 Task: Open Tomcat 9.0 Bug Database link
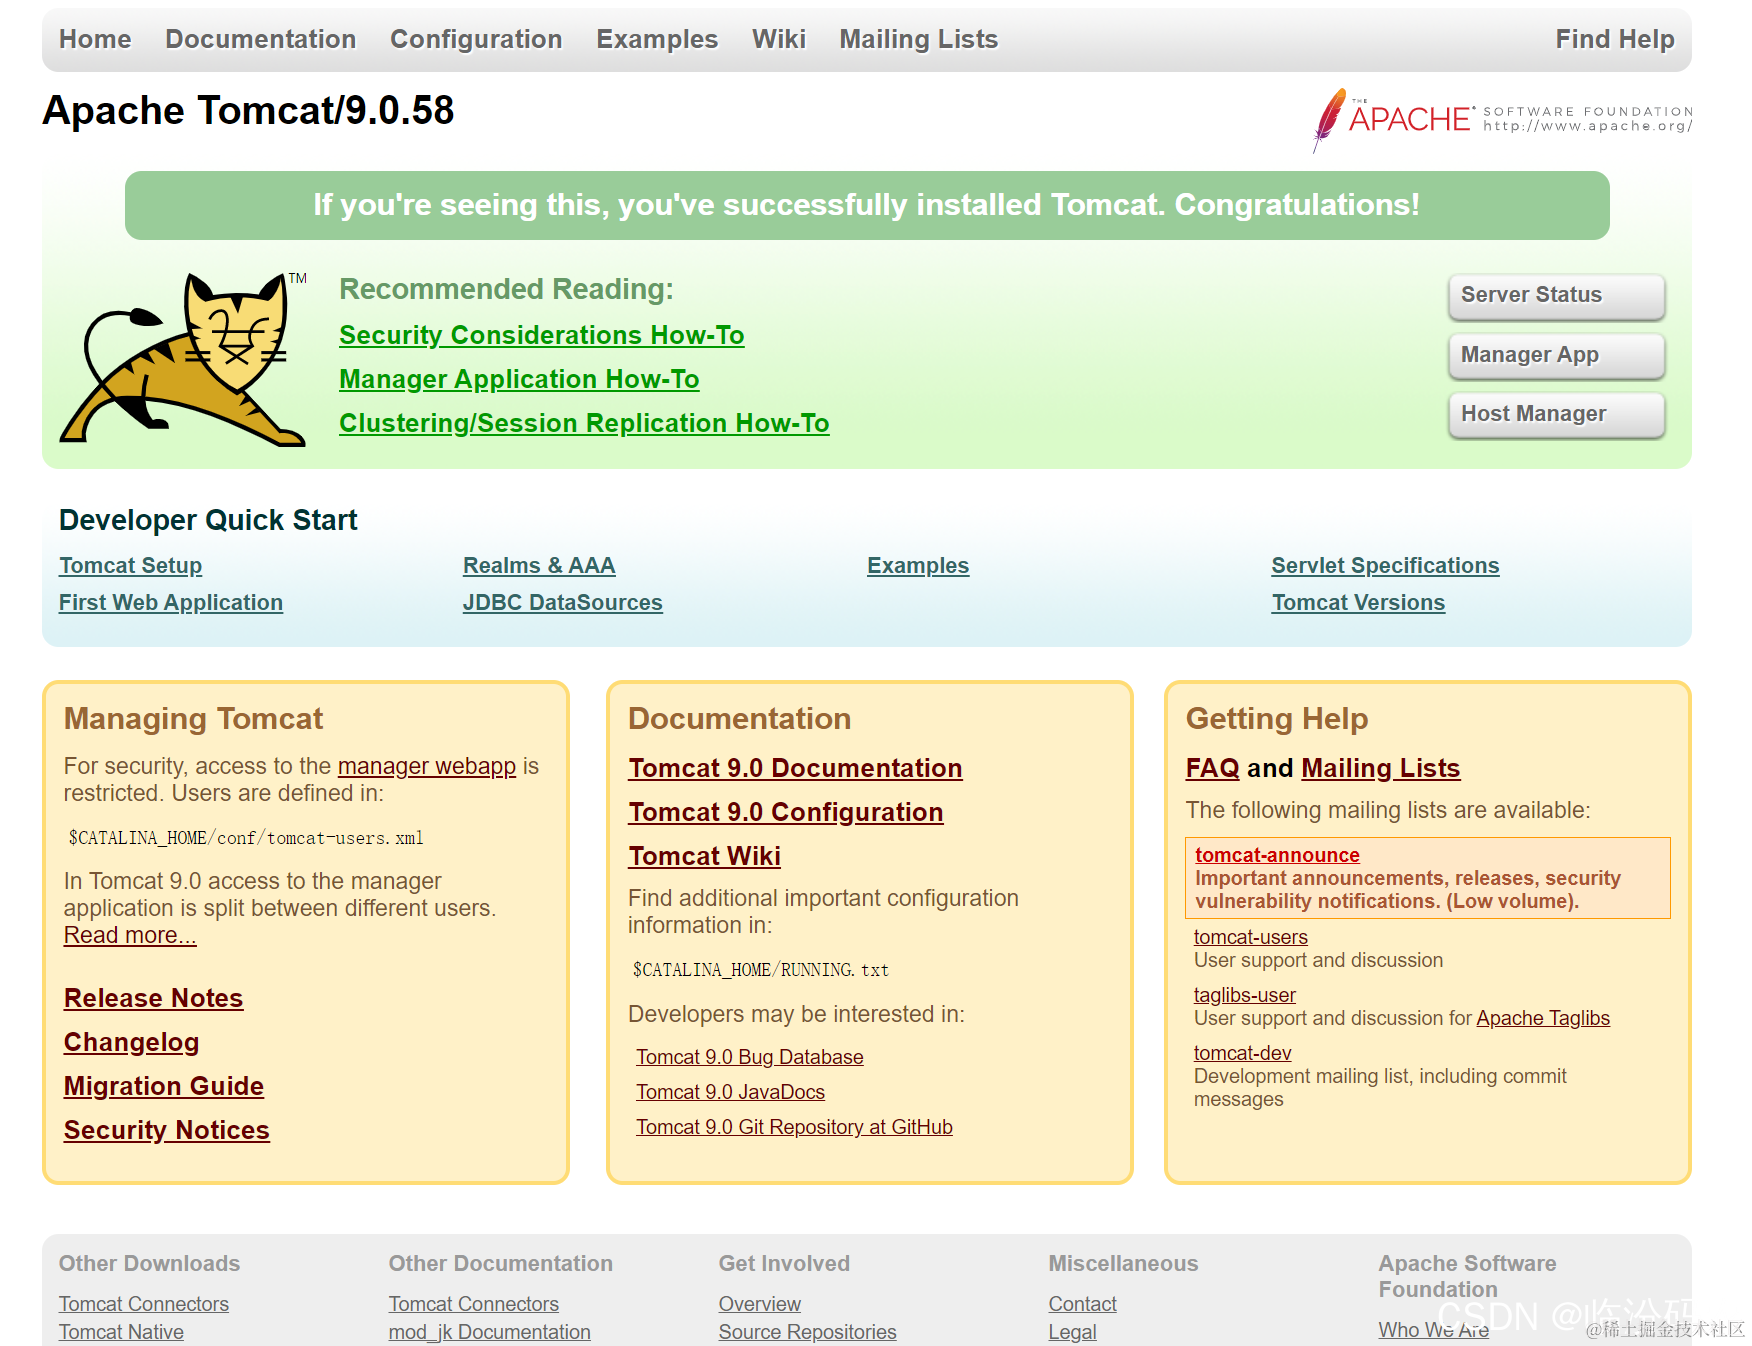pyautogui.click(x=750, y=1057)
